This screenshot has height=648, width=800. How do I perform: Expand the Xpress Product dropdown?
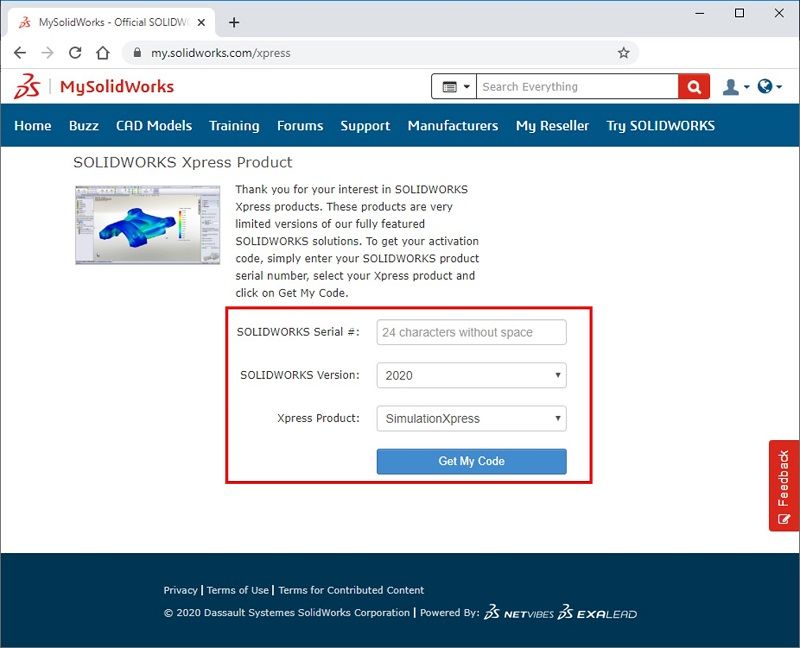(471, 418)
